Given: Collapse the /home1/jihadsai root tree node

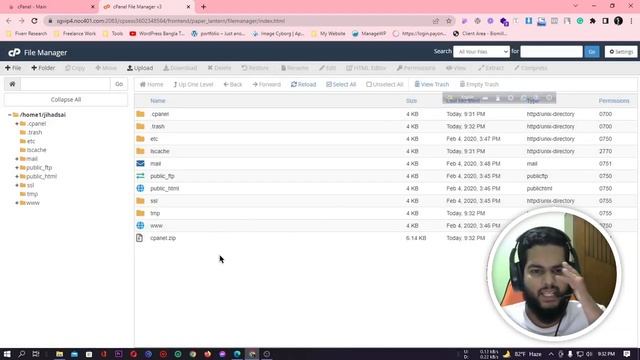Looking at the screenshot, I should tap(10, 115).
